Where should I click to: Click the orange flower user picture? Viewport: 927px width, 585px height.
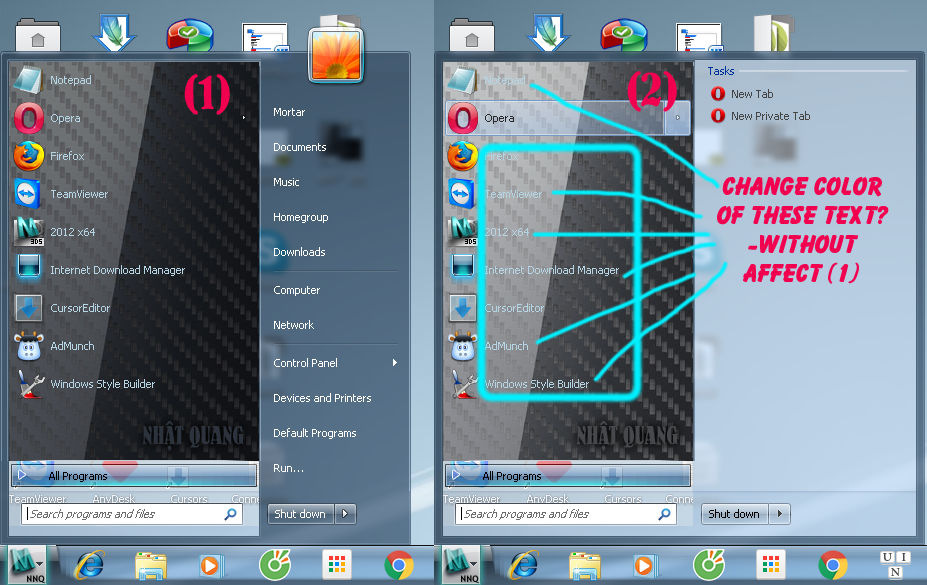pos(336,54)
